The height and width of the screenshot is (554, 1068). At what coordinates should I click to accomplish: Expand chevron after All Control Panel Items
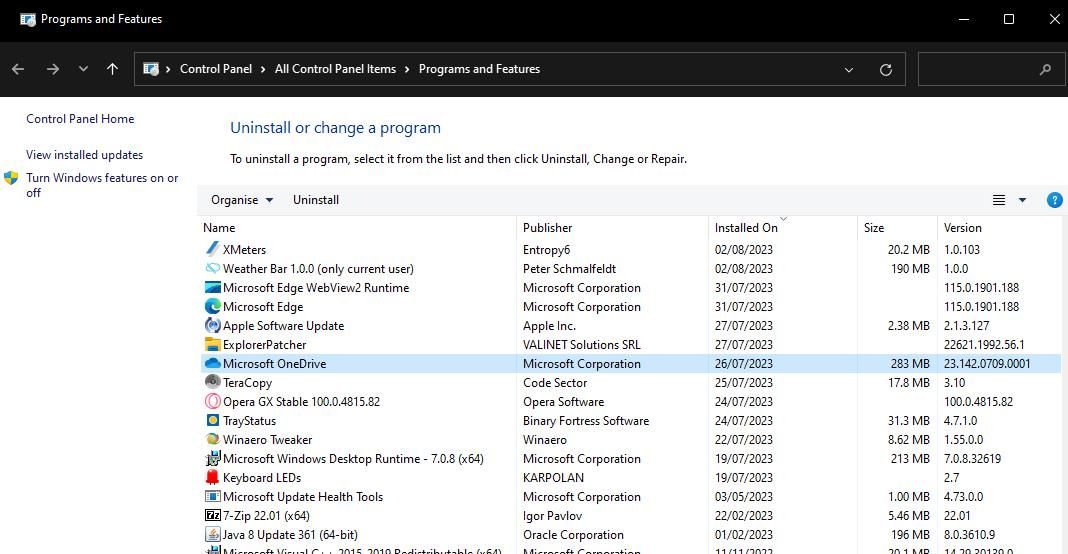pos(407,69)
